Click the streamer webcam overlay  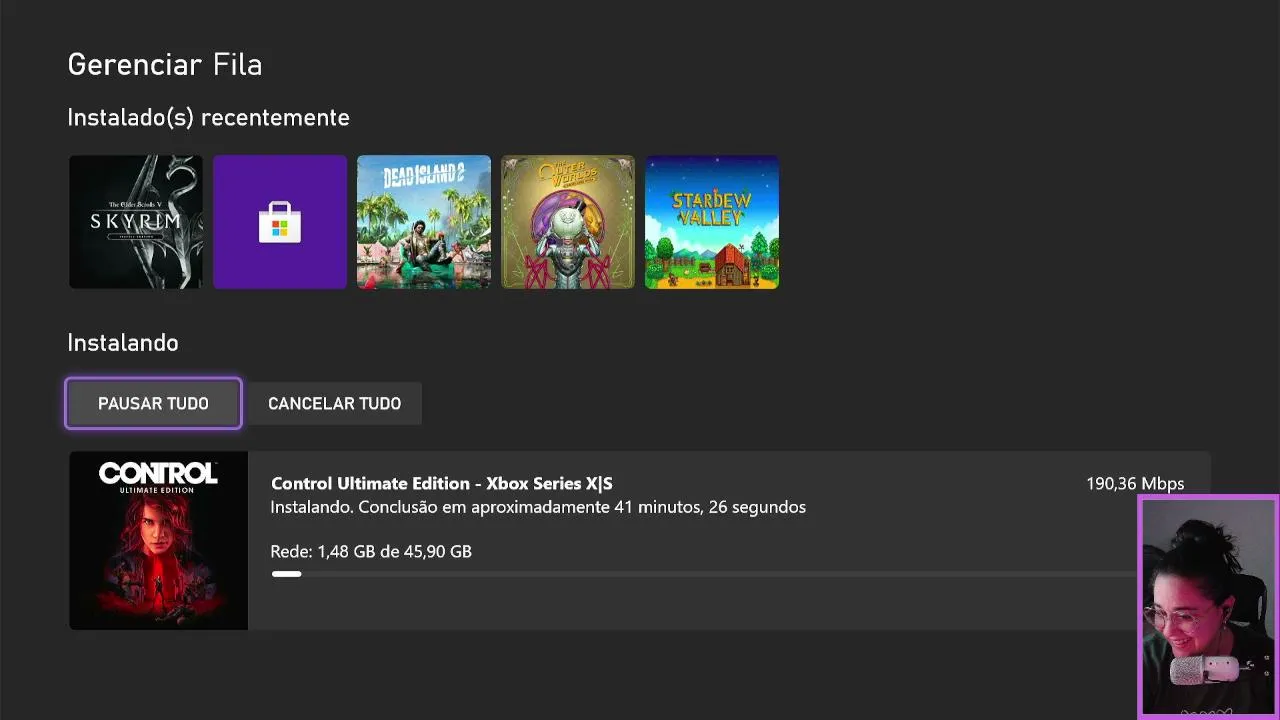[x=1209, y=606]
